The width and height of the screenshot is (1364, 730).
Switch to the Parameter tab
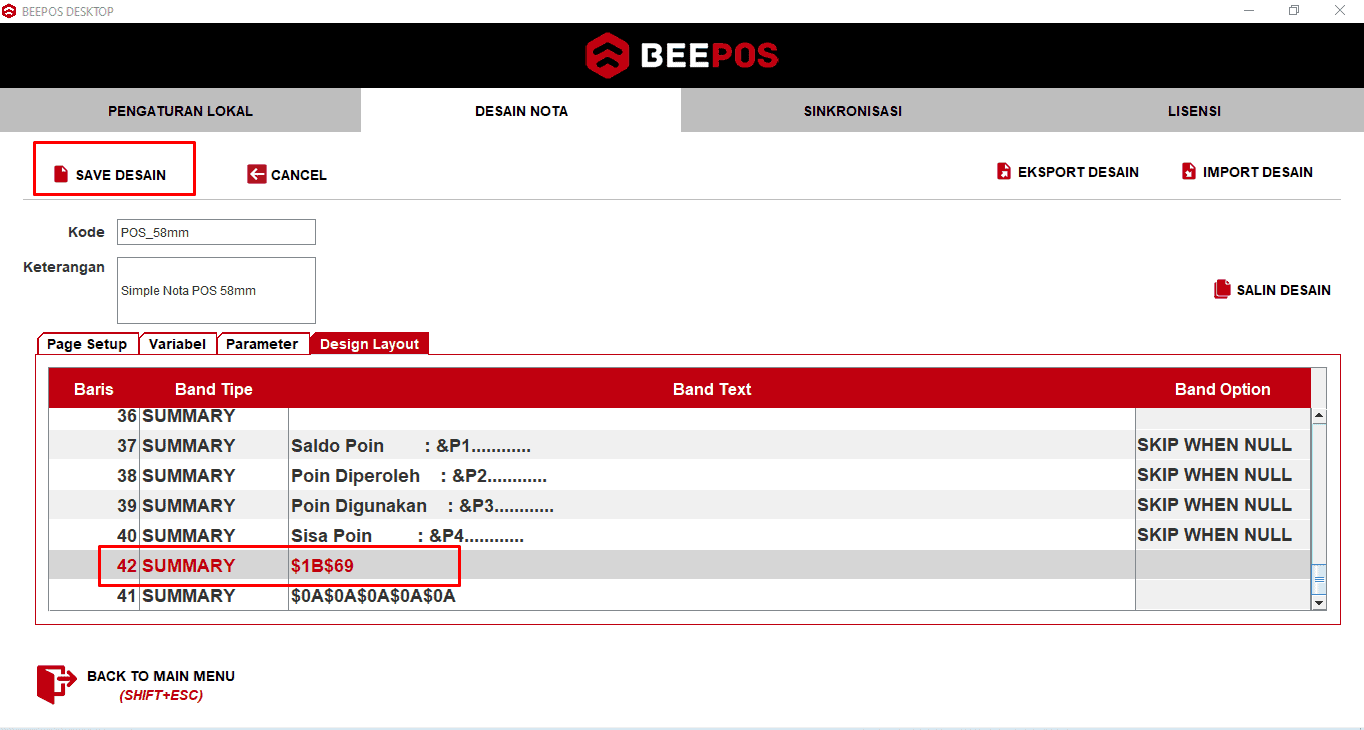262,343
